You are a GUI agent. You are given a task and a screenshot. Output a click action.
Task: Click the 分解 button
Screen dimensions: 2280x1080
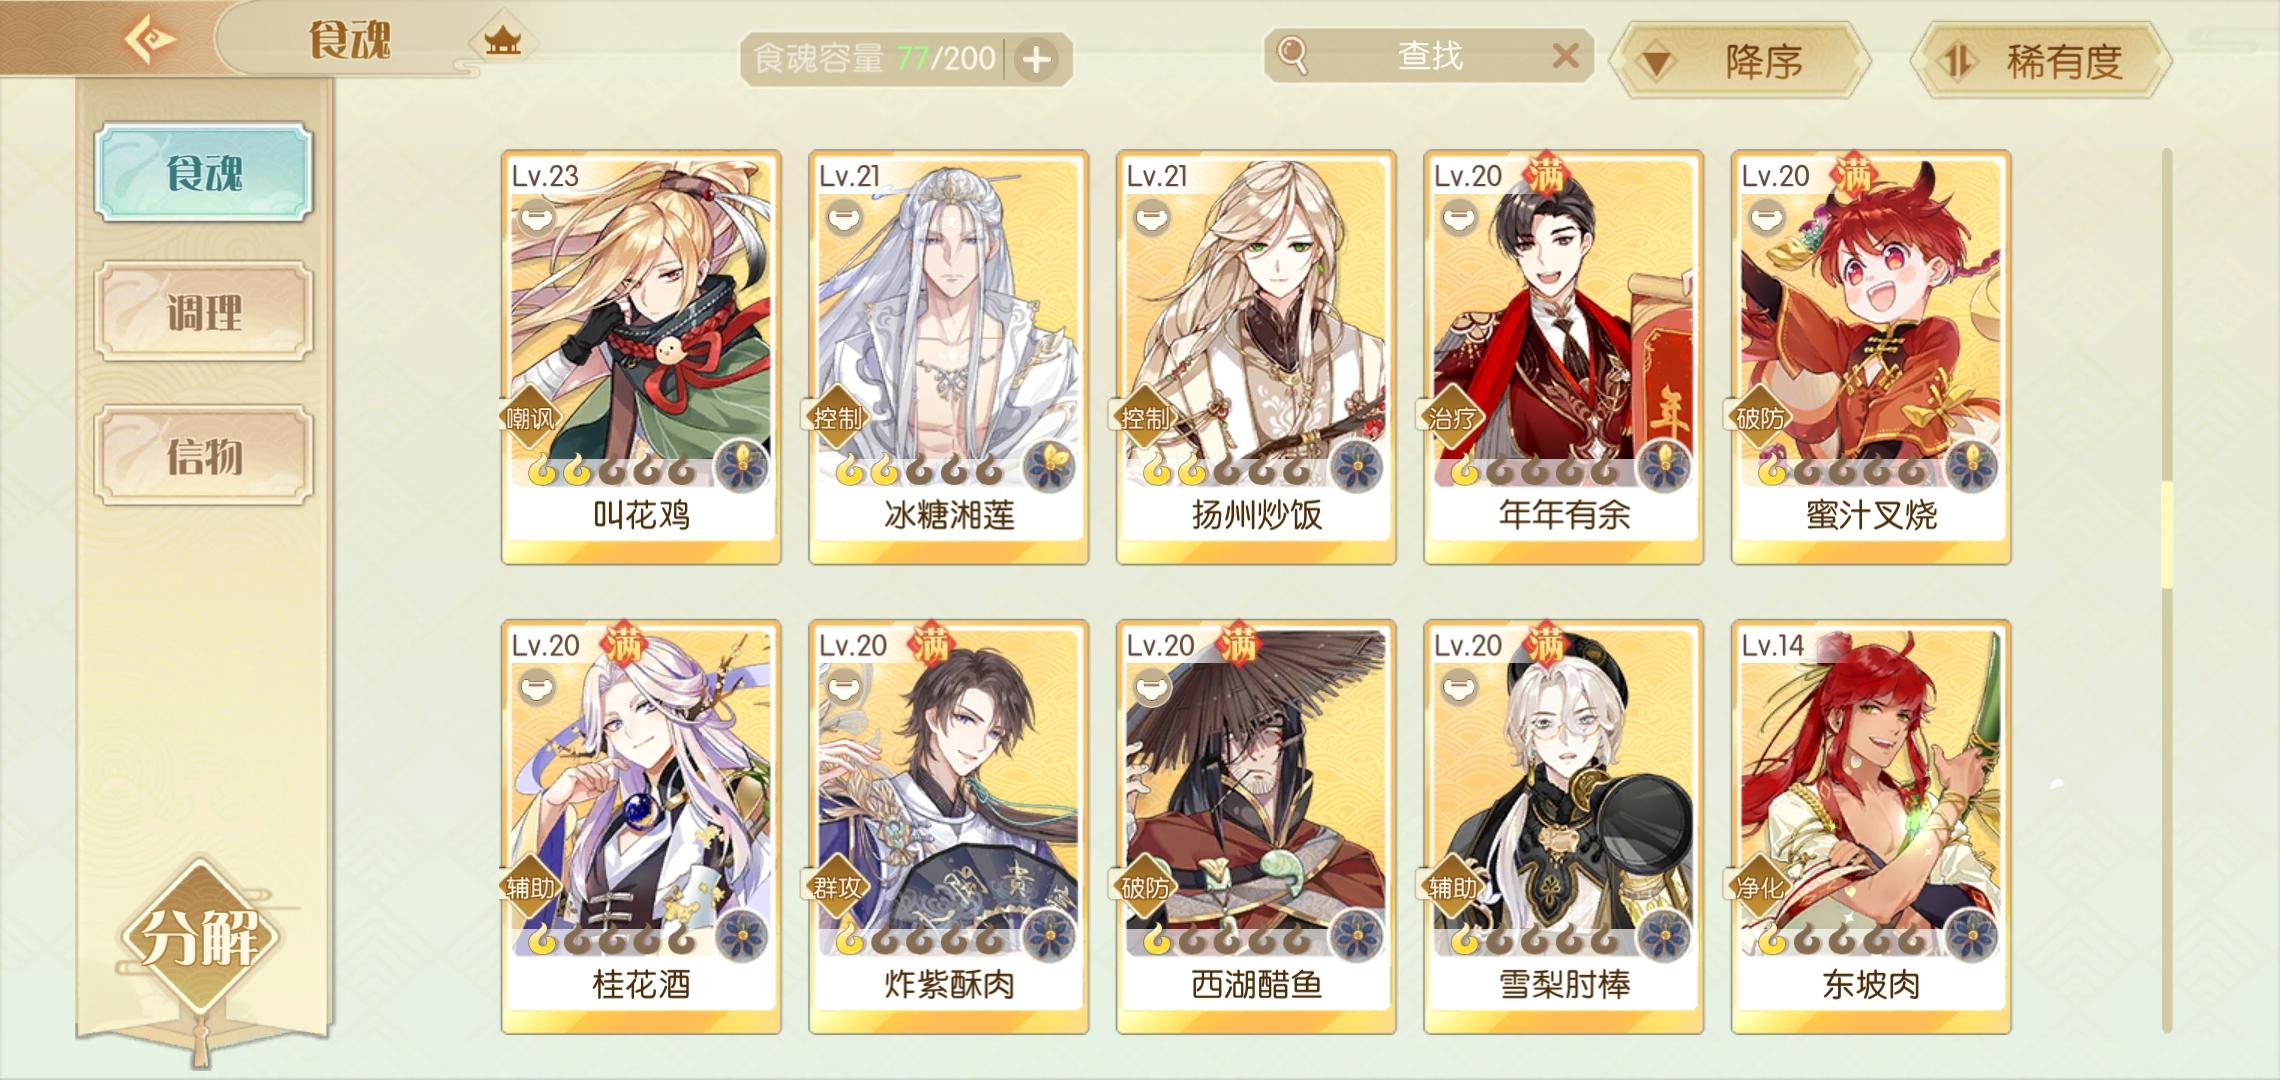[201, 936]
